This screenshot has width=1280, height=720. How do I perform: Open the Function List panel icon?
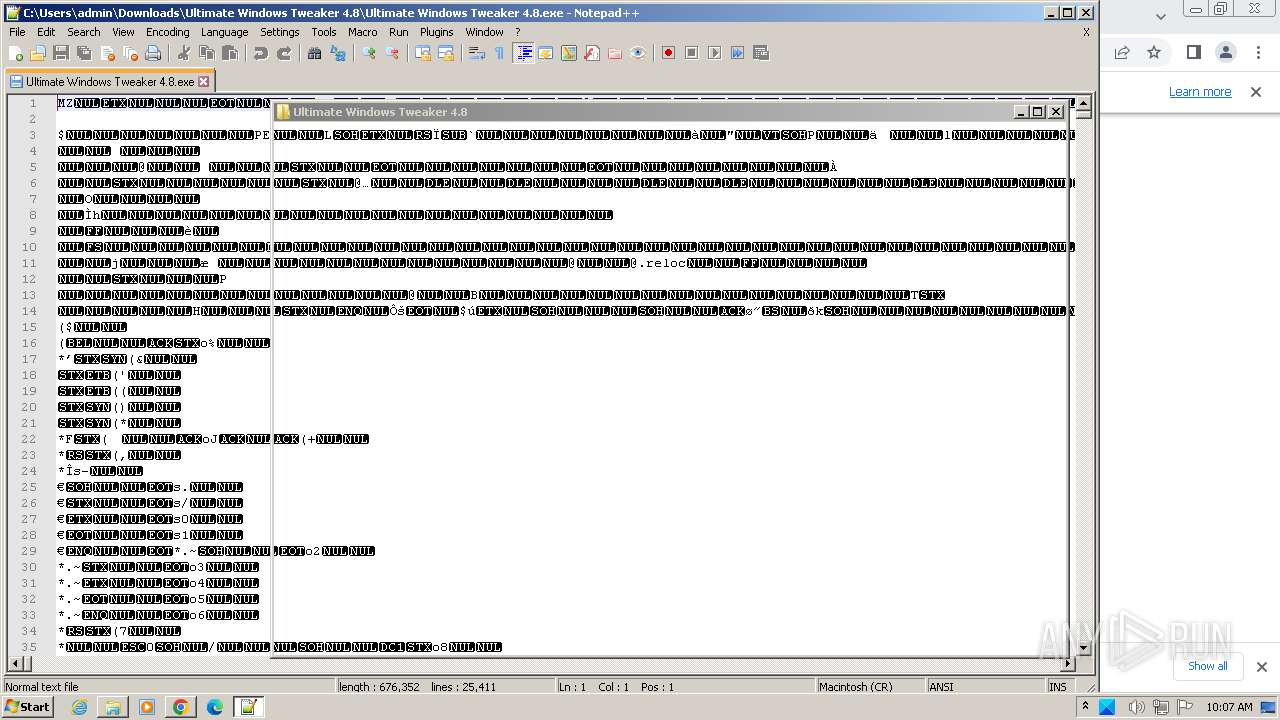pos(592,53)
